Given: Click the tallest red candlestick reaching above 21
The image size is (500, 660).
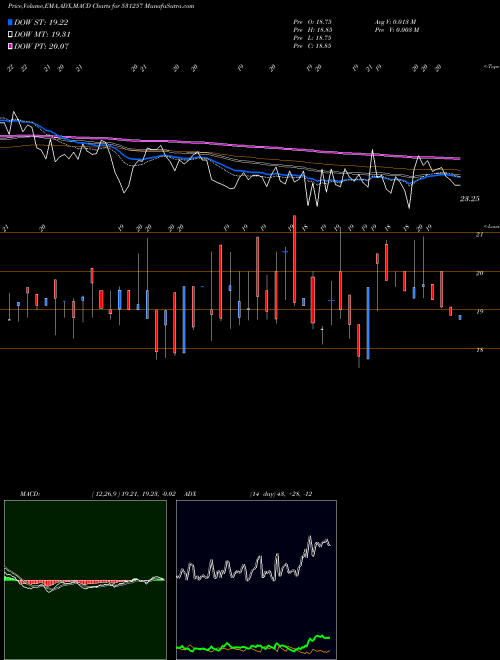Looking at the screenshot, I should [294, 259].
